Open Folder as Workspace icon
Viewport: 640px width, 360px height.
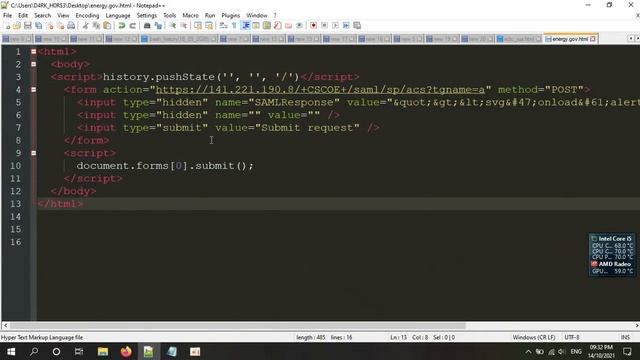coord(289,26)
